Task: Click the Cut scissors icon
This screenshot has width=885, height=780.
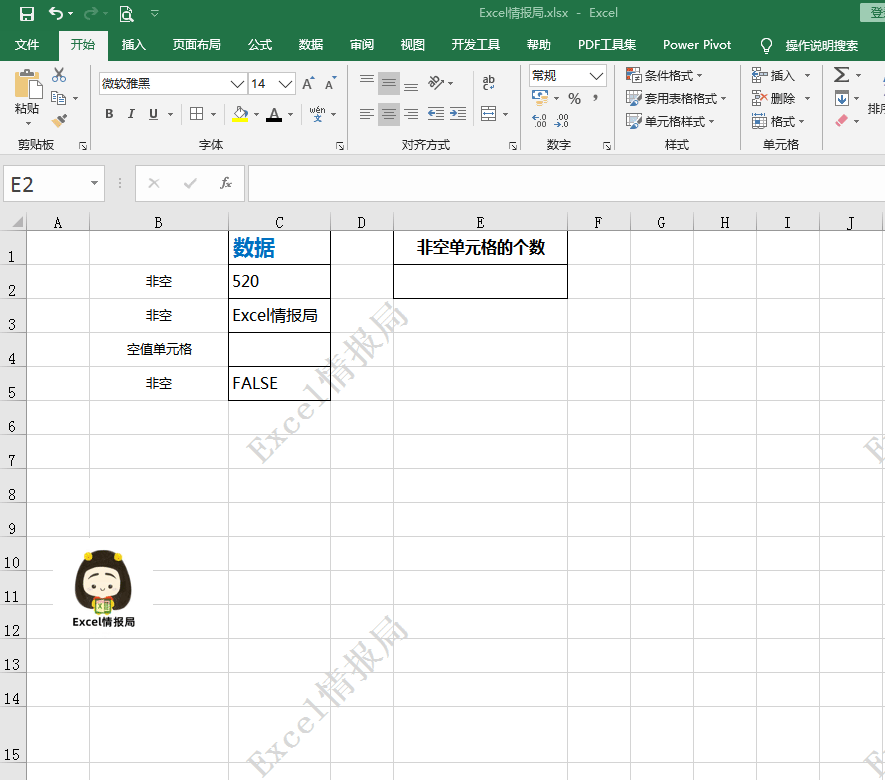Action: (59, 75)
